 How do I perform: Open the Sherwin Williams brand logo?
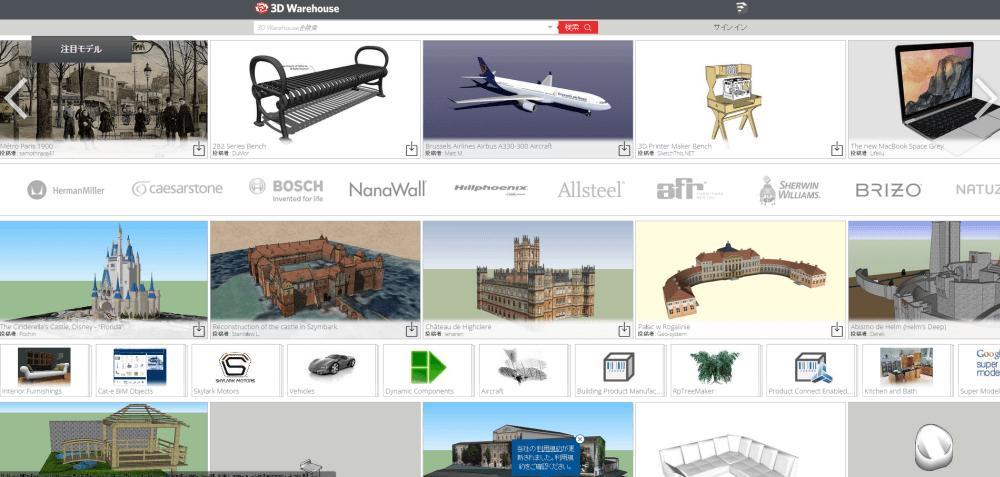tap(790, 190)
